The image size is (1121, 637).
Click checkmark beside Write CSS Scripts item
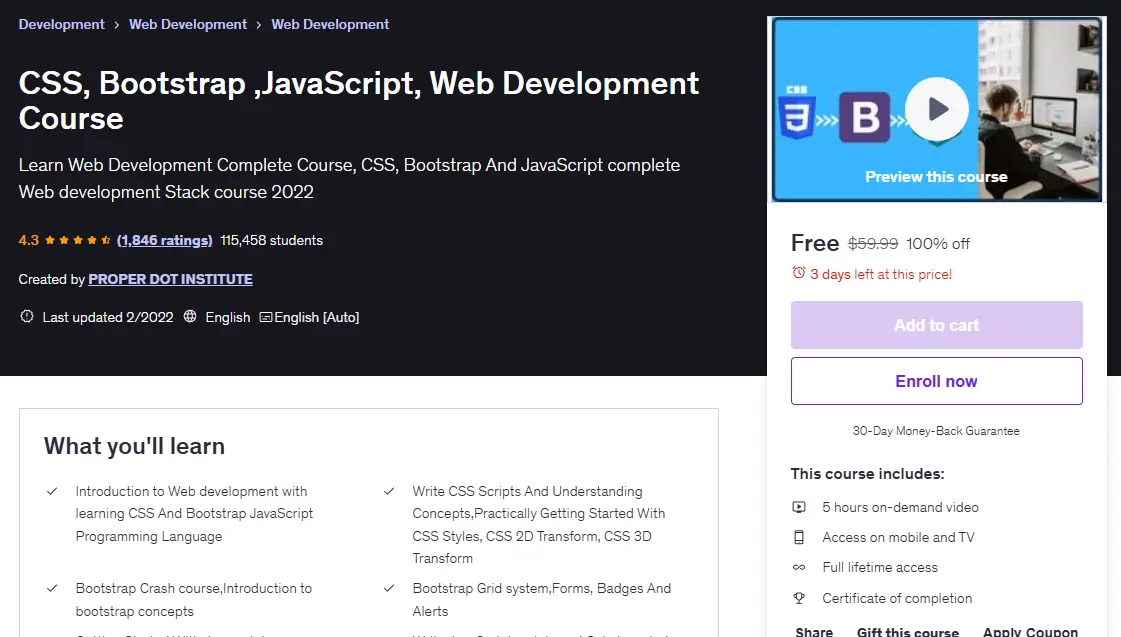389,491
